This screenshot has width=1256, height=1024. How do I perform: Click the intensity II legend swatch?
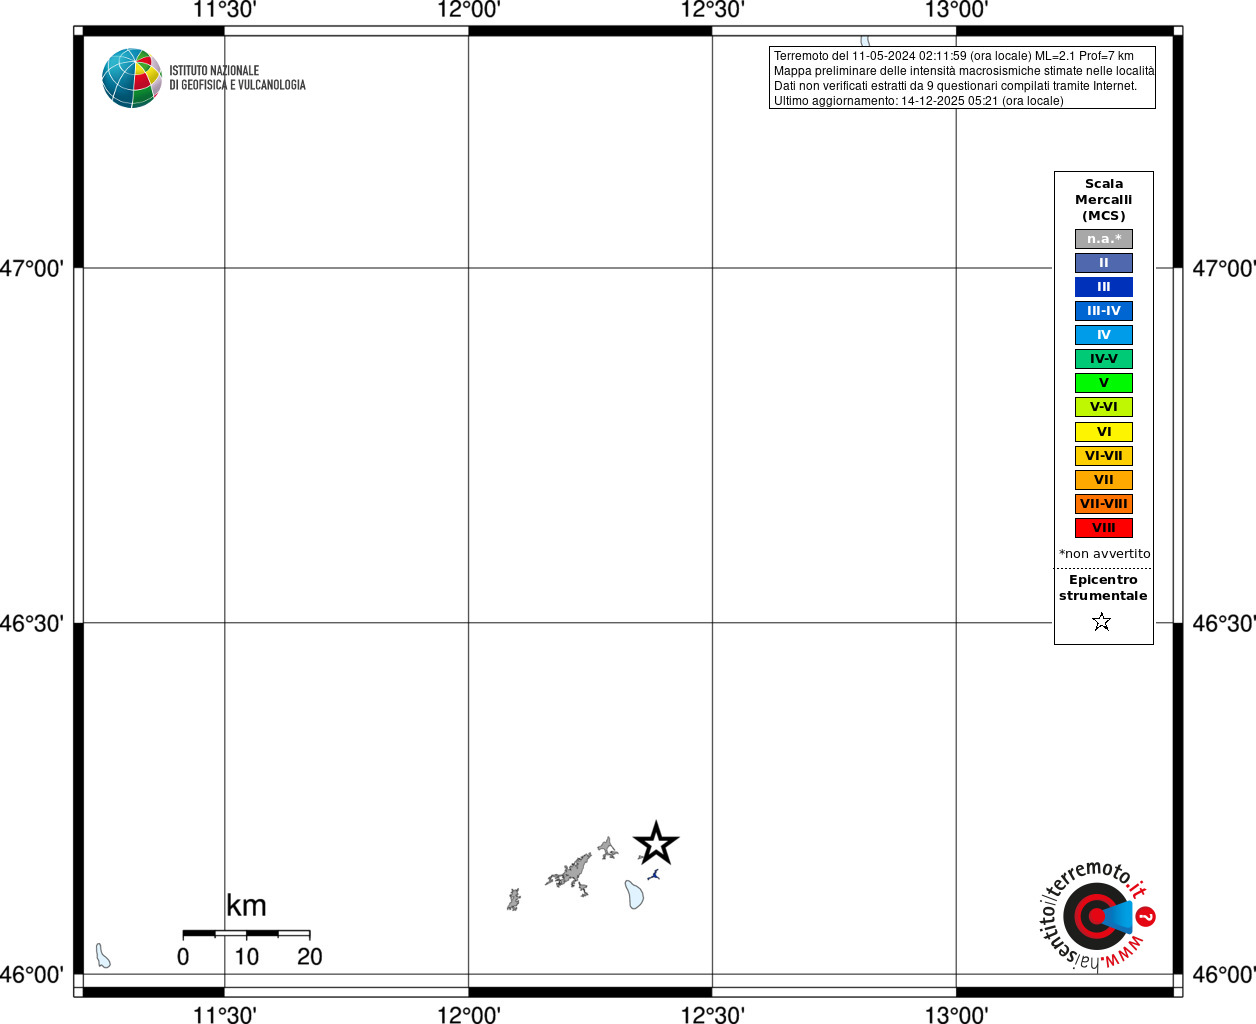pyautogui.click(x=1104, y=263)
